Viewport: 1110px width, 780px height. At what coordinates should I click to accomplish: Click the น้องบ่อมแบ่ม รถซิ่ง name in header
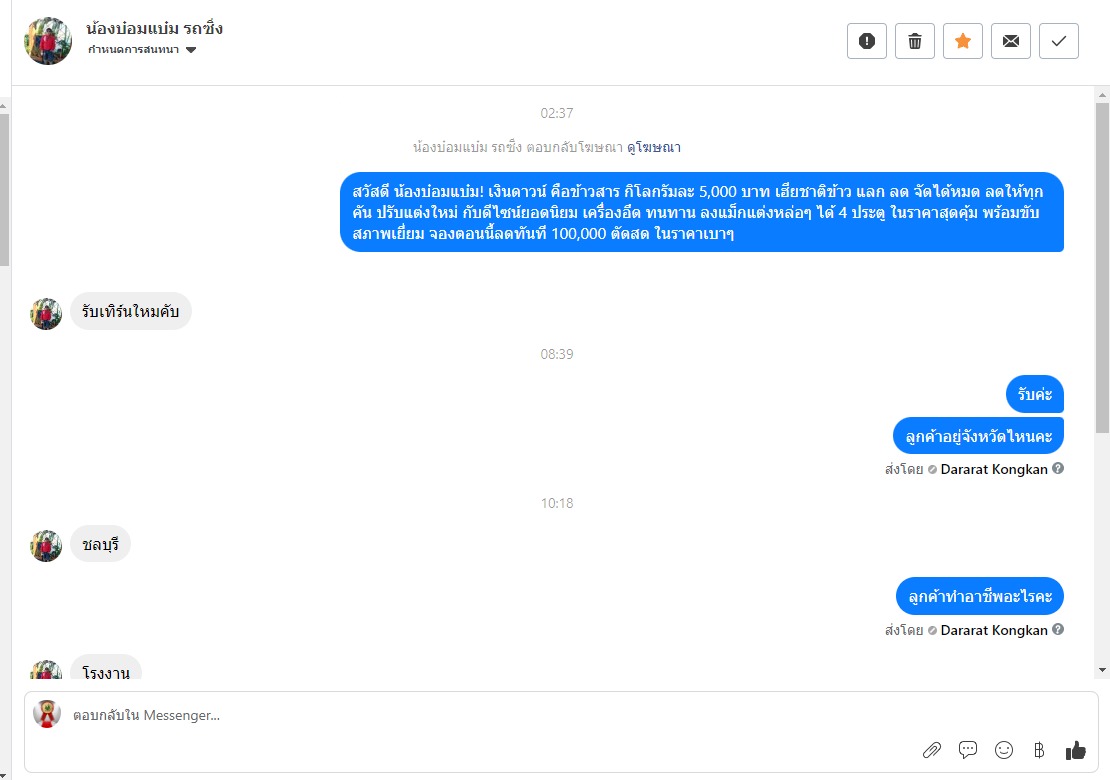point(155,29)
